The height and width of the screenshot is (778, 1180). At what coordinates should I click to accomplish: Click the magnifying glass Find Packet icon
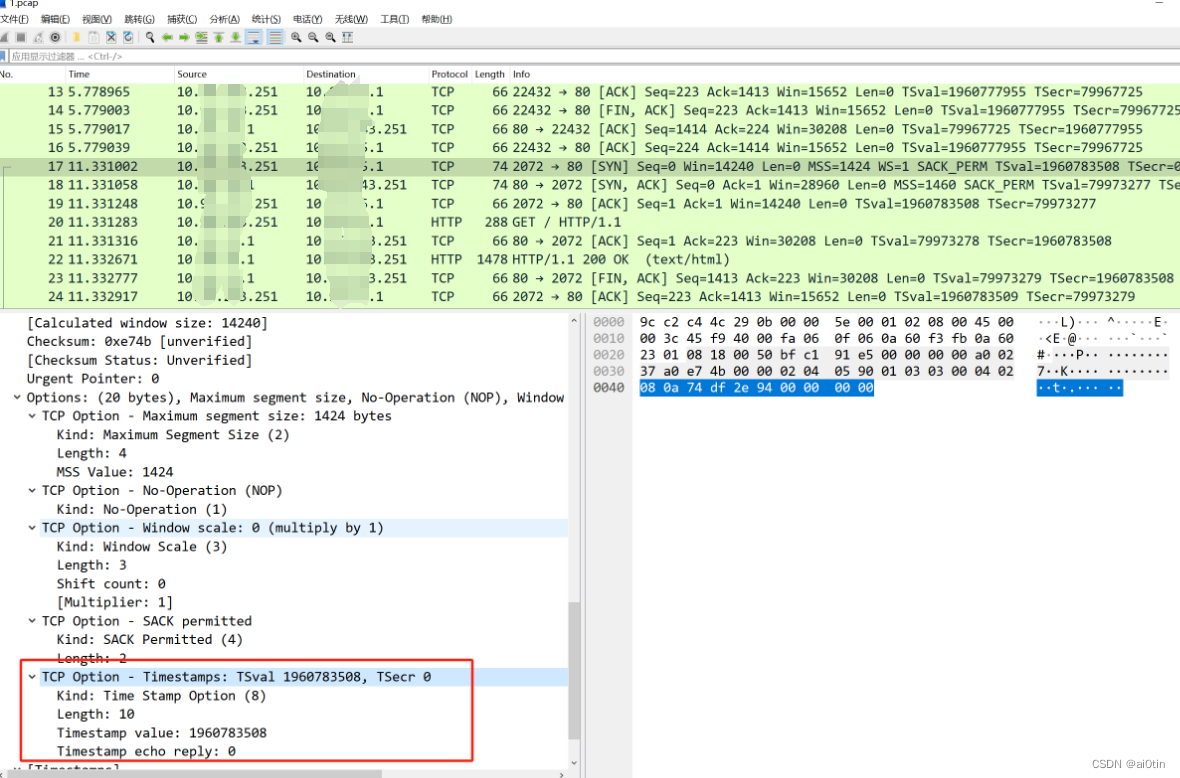click(150, 37)
